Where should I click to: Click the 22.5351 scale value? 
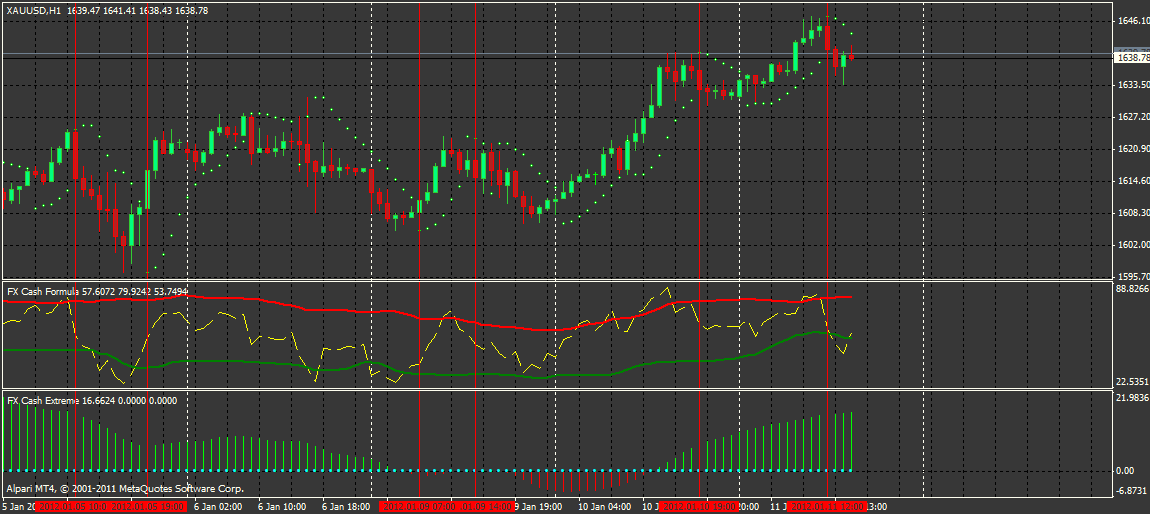tap(1131, 382)
